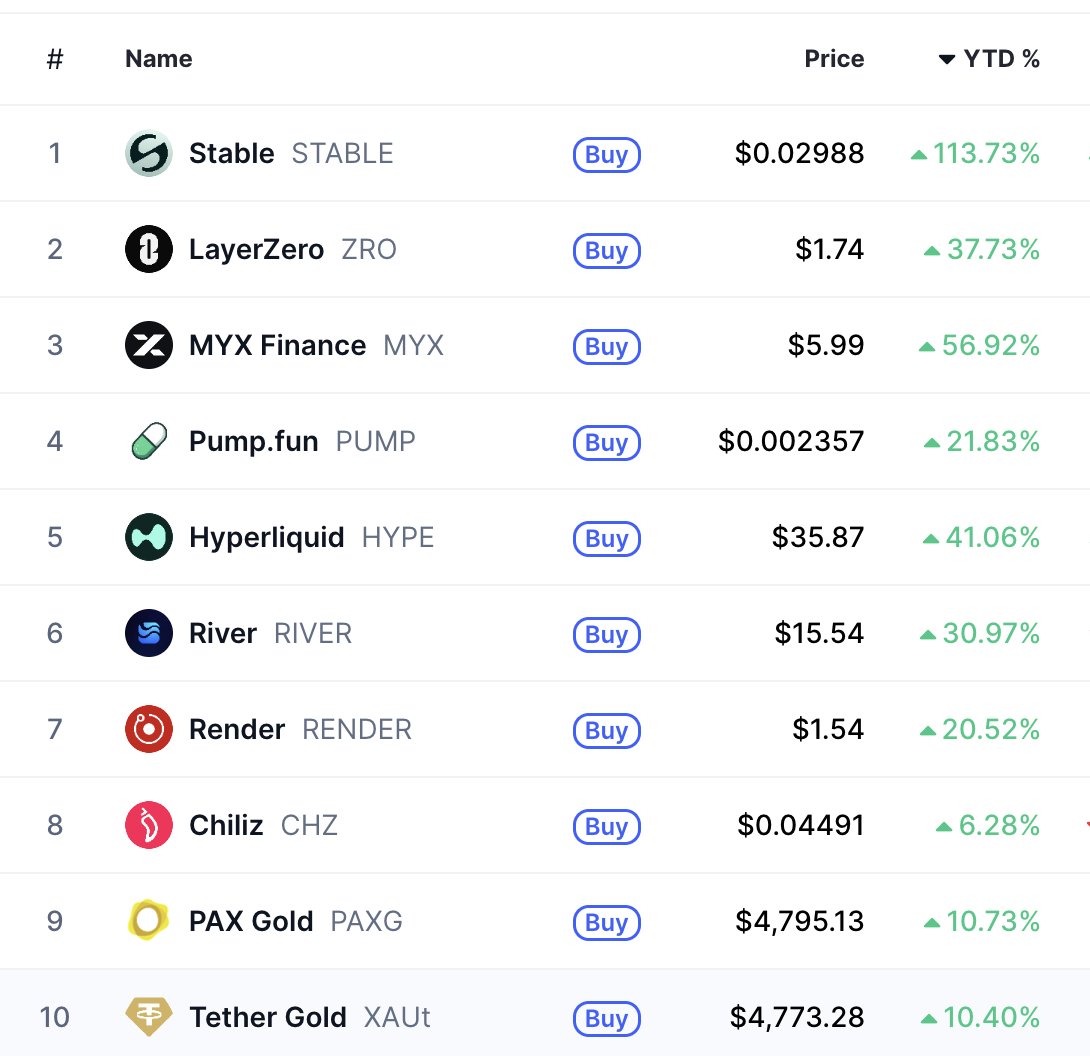Click LayerZero's 37.73% YTD value

tap(992, 250)
